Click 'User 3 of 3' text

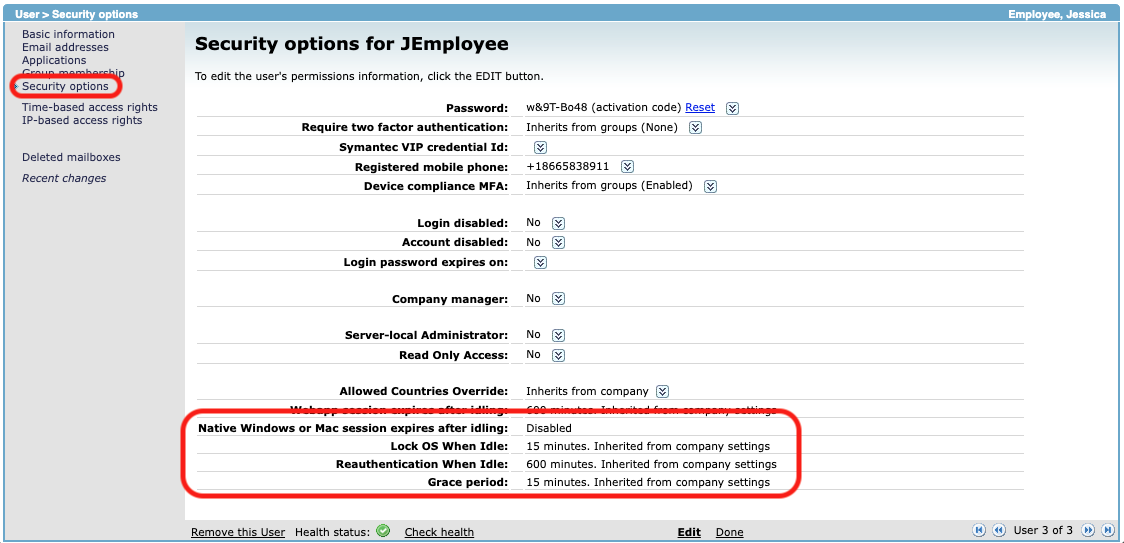pyautogui.click(x=1043, y=530)
